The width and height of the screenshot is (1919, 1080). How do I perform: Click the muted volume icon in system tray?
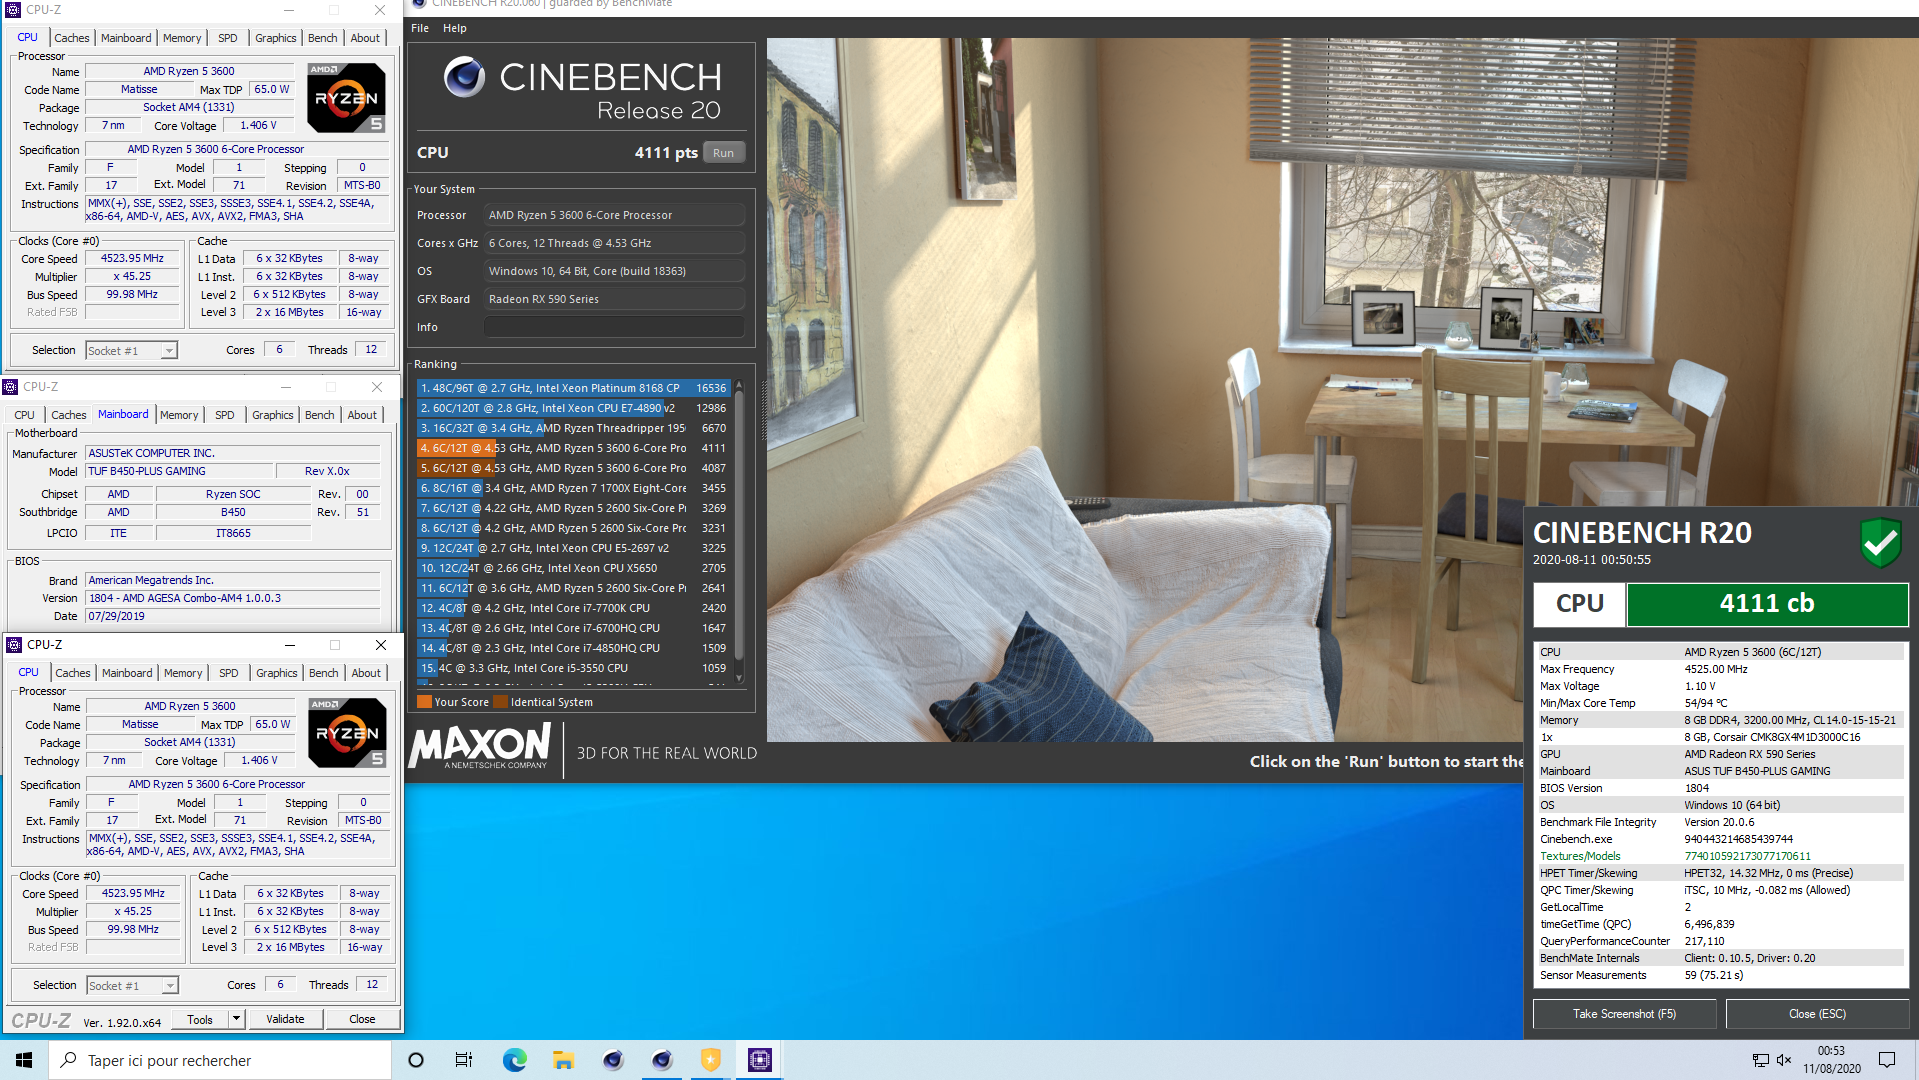pos(1784,1060)
